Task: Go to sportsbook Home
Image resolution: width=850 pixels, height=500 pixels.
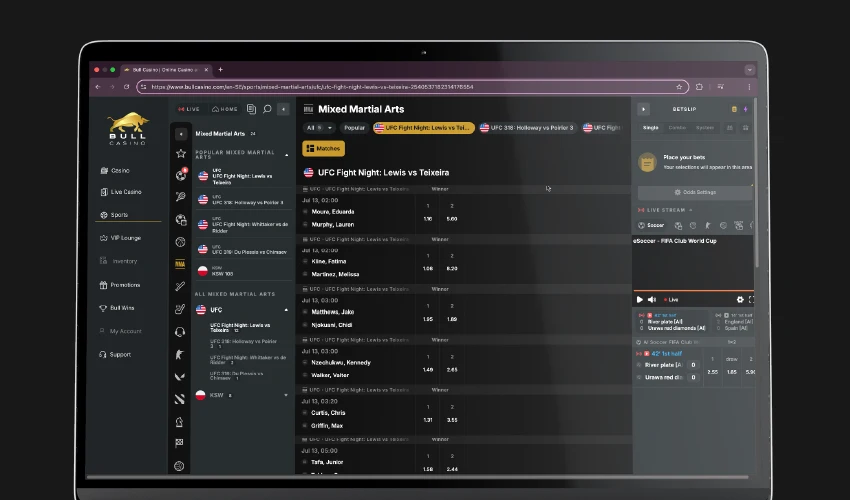Action: [x=224, y=109]
